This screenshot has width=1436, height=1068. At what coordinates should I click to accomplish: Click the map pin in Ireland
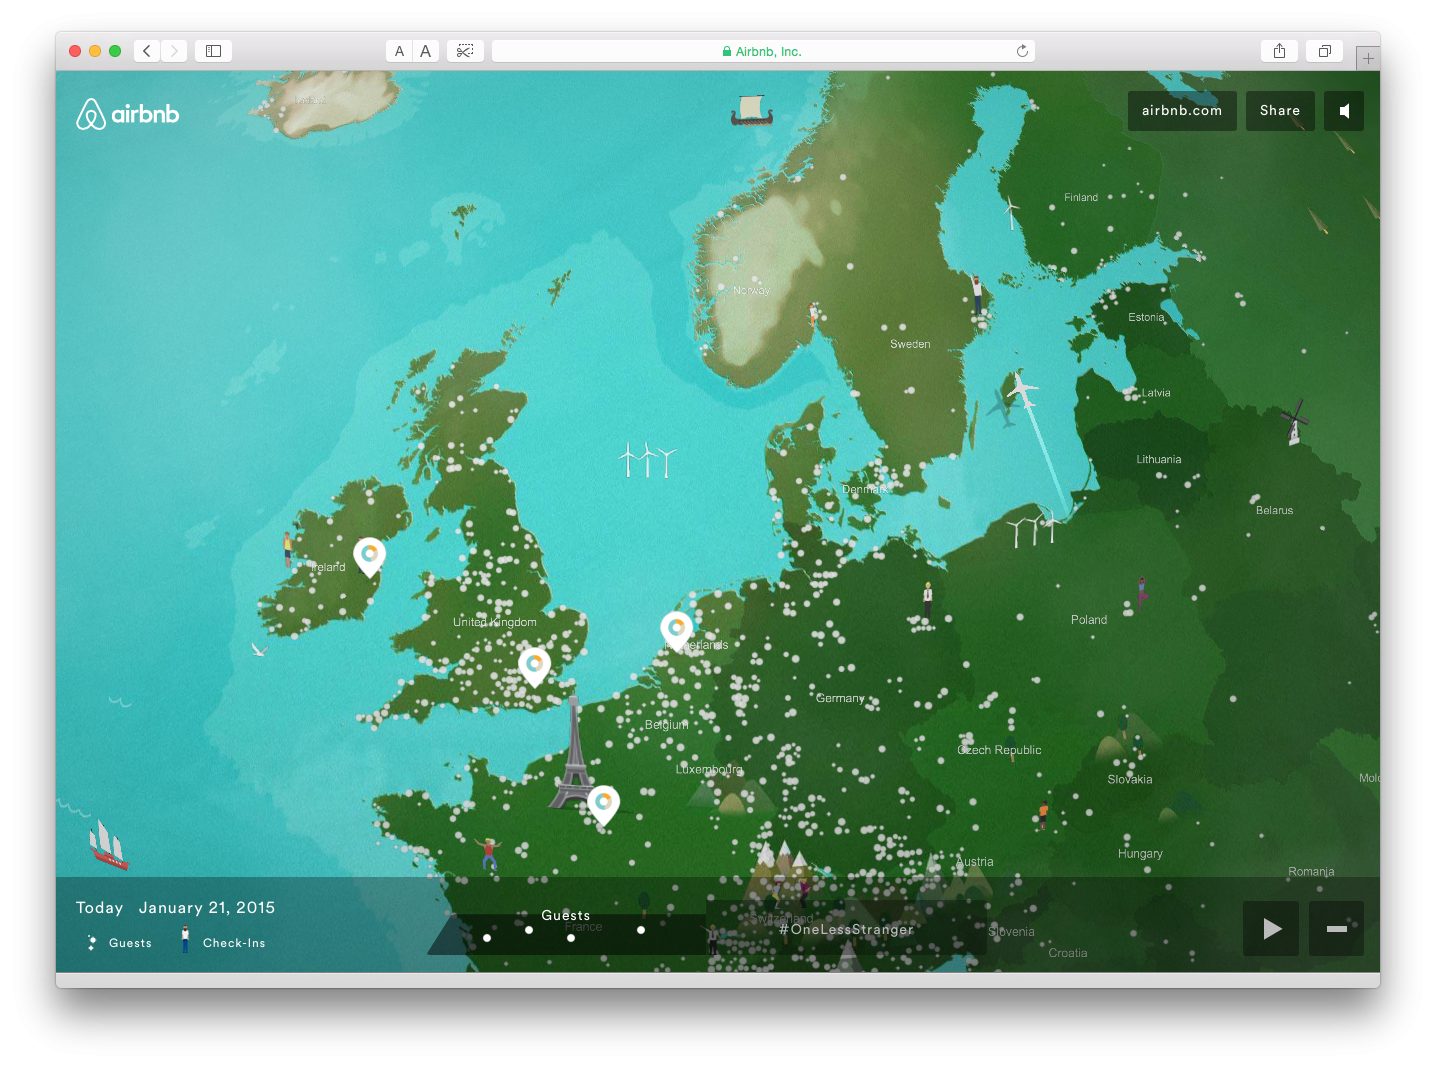pyautogui.click(x=369, y=557)
